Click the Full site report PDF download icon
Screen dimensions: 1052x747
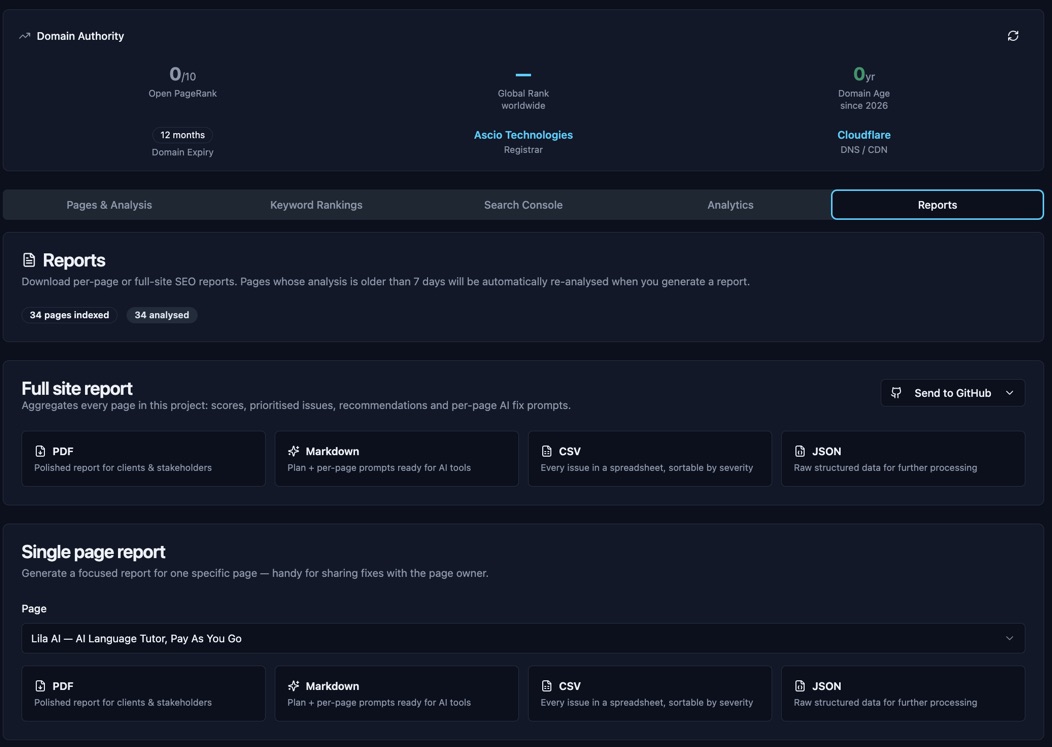[40, 451]
